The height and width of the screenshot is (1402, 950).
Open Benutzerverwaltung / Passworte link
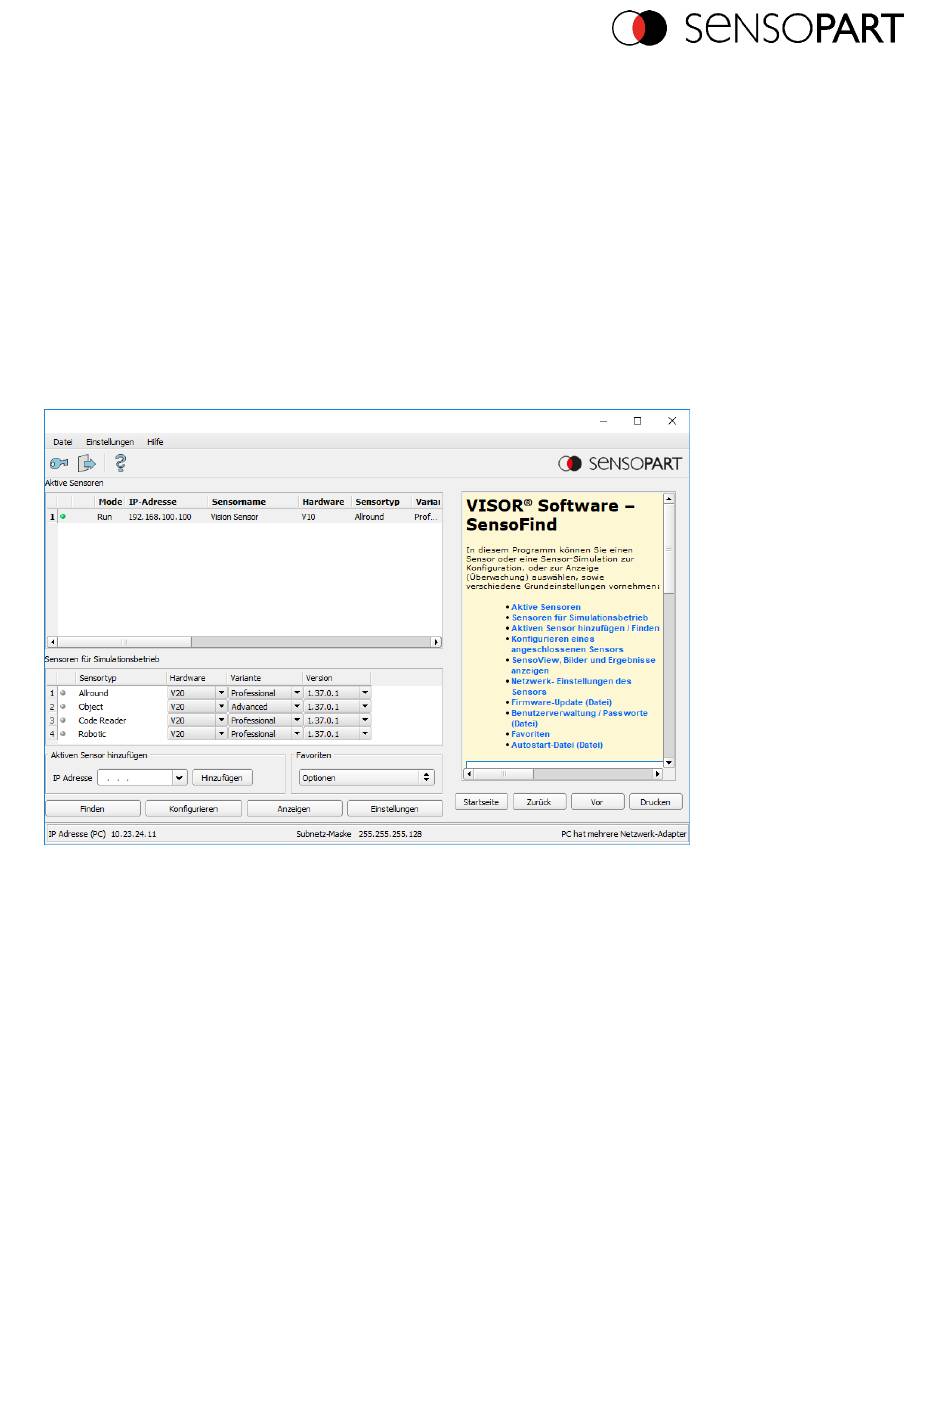[579, 718]
